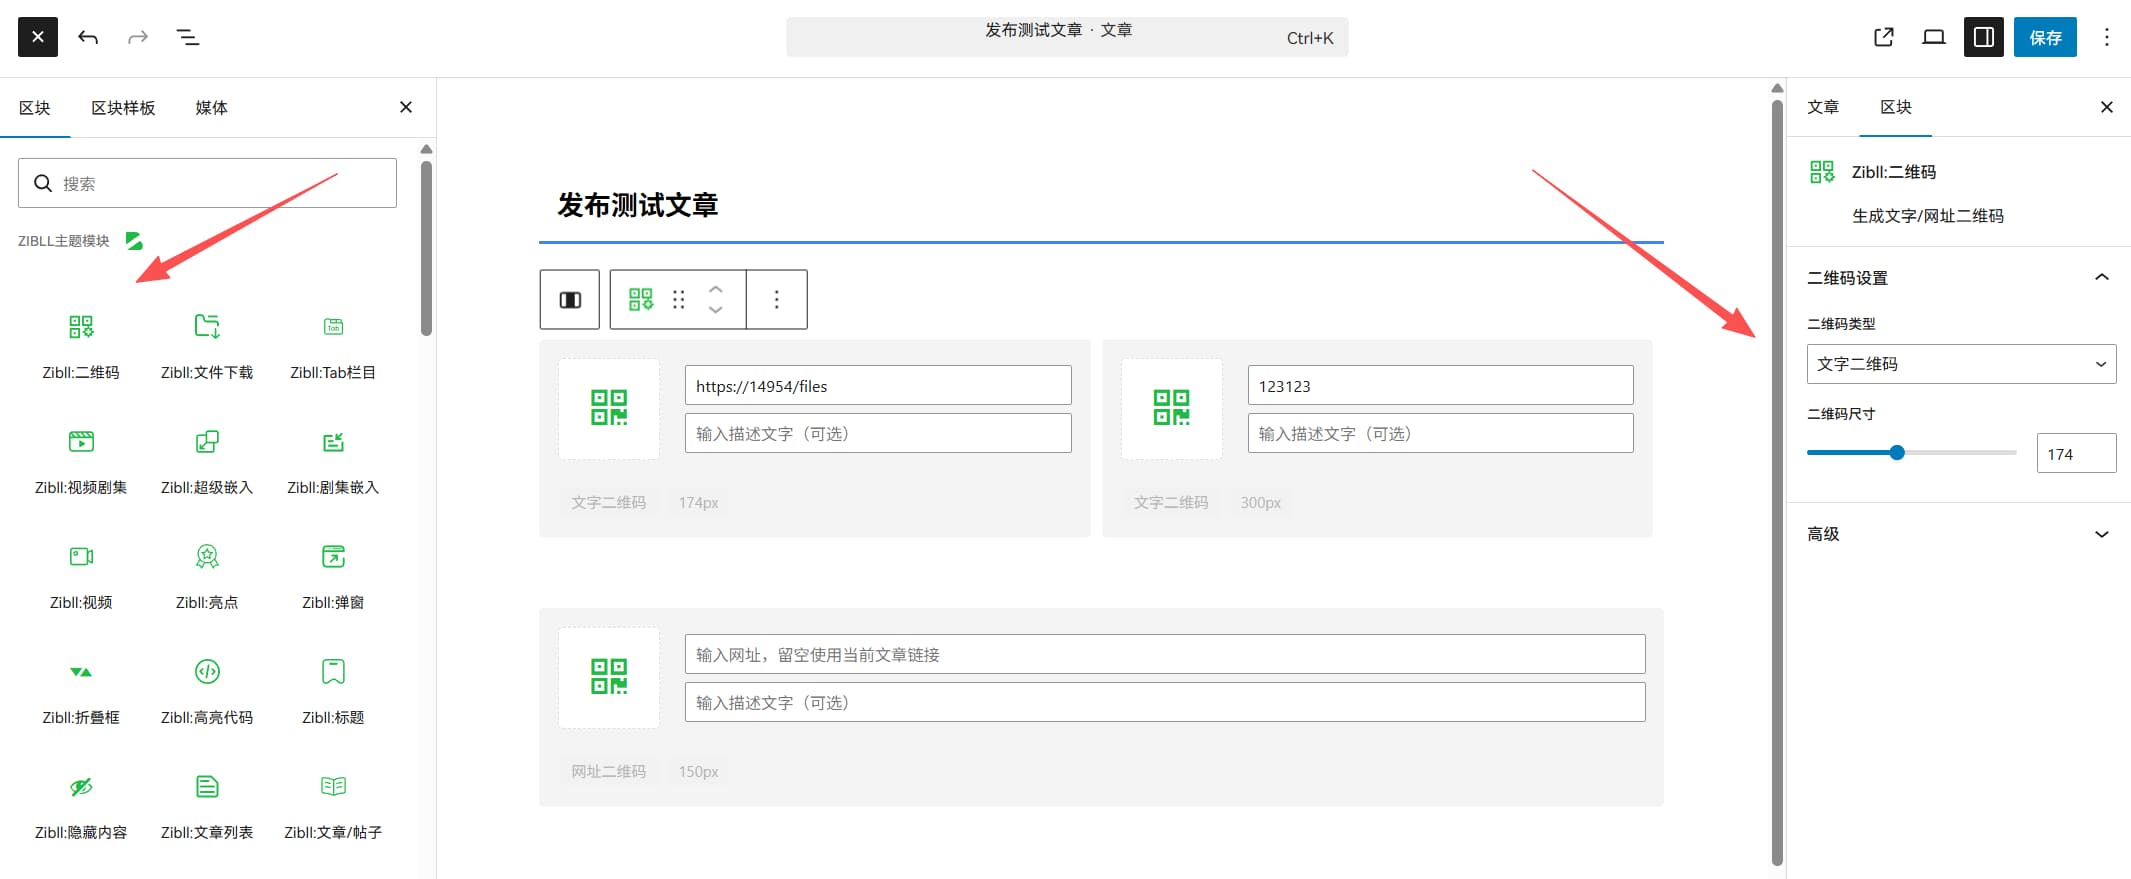Viewport: 2131px width, 879px height.
Task: Insert the Zibll:折叠框 block
Action: tap(81, 690)
